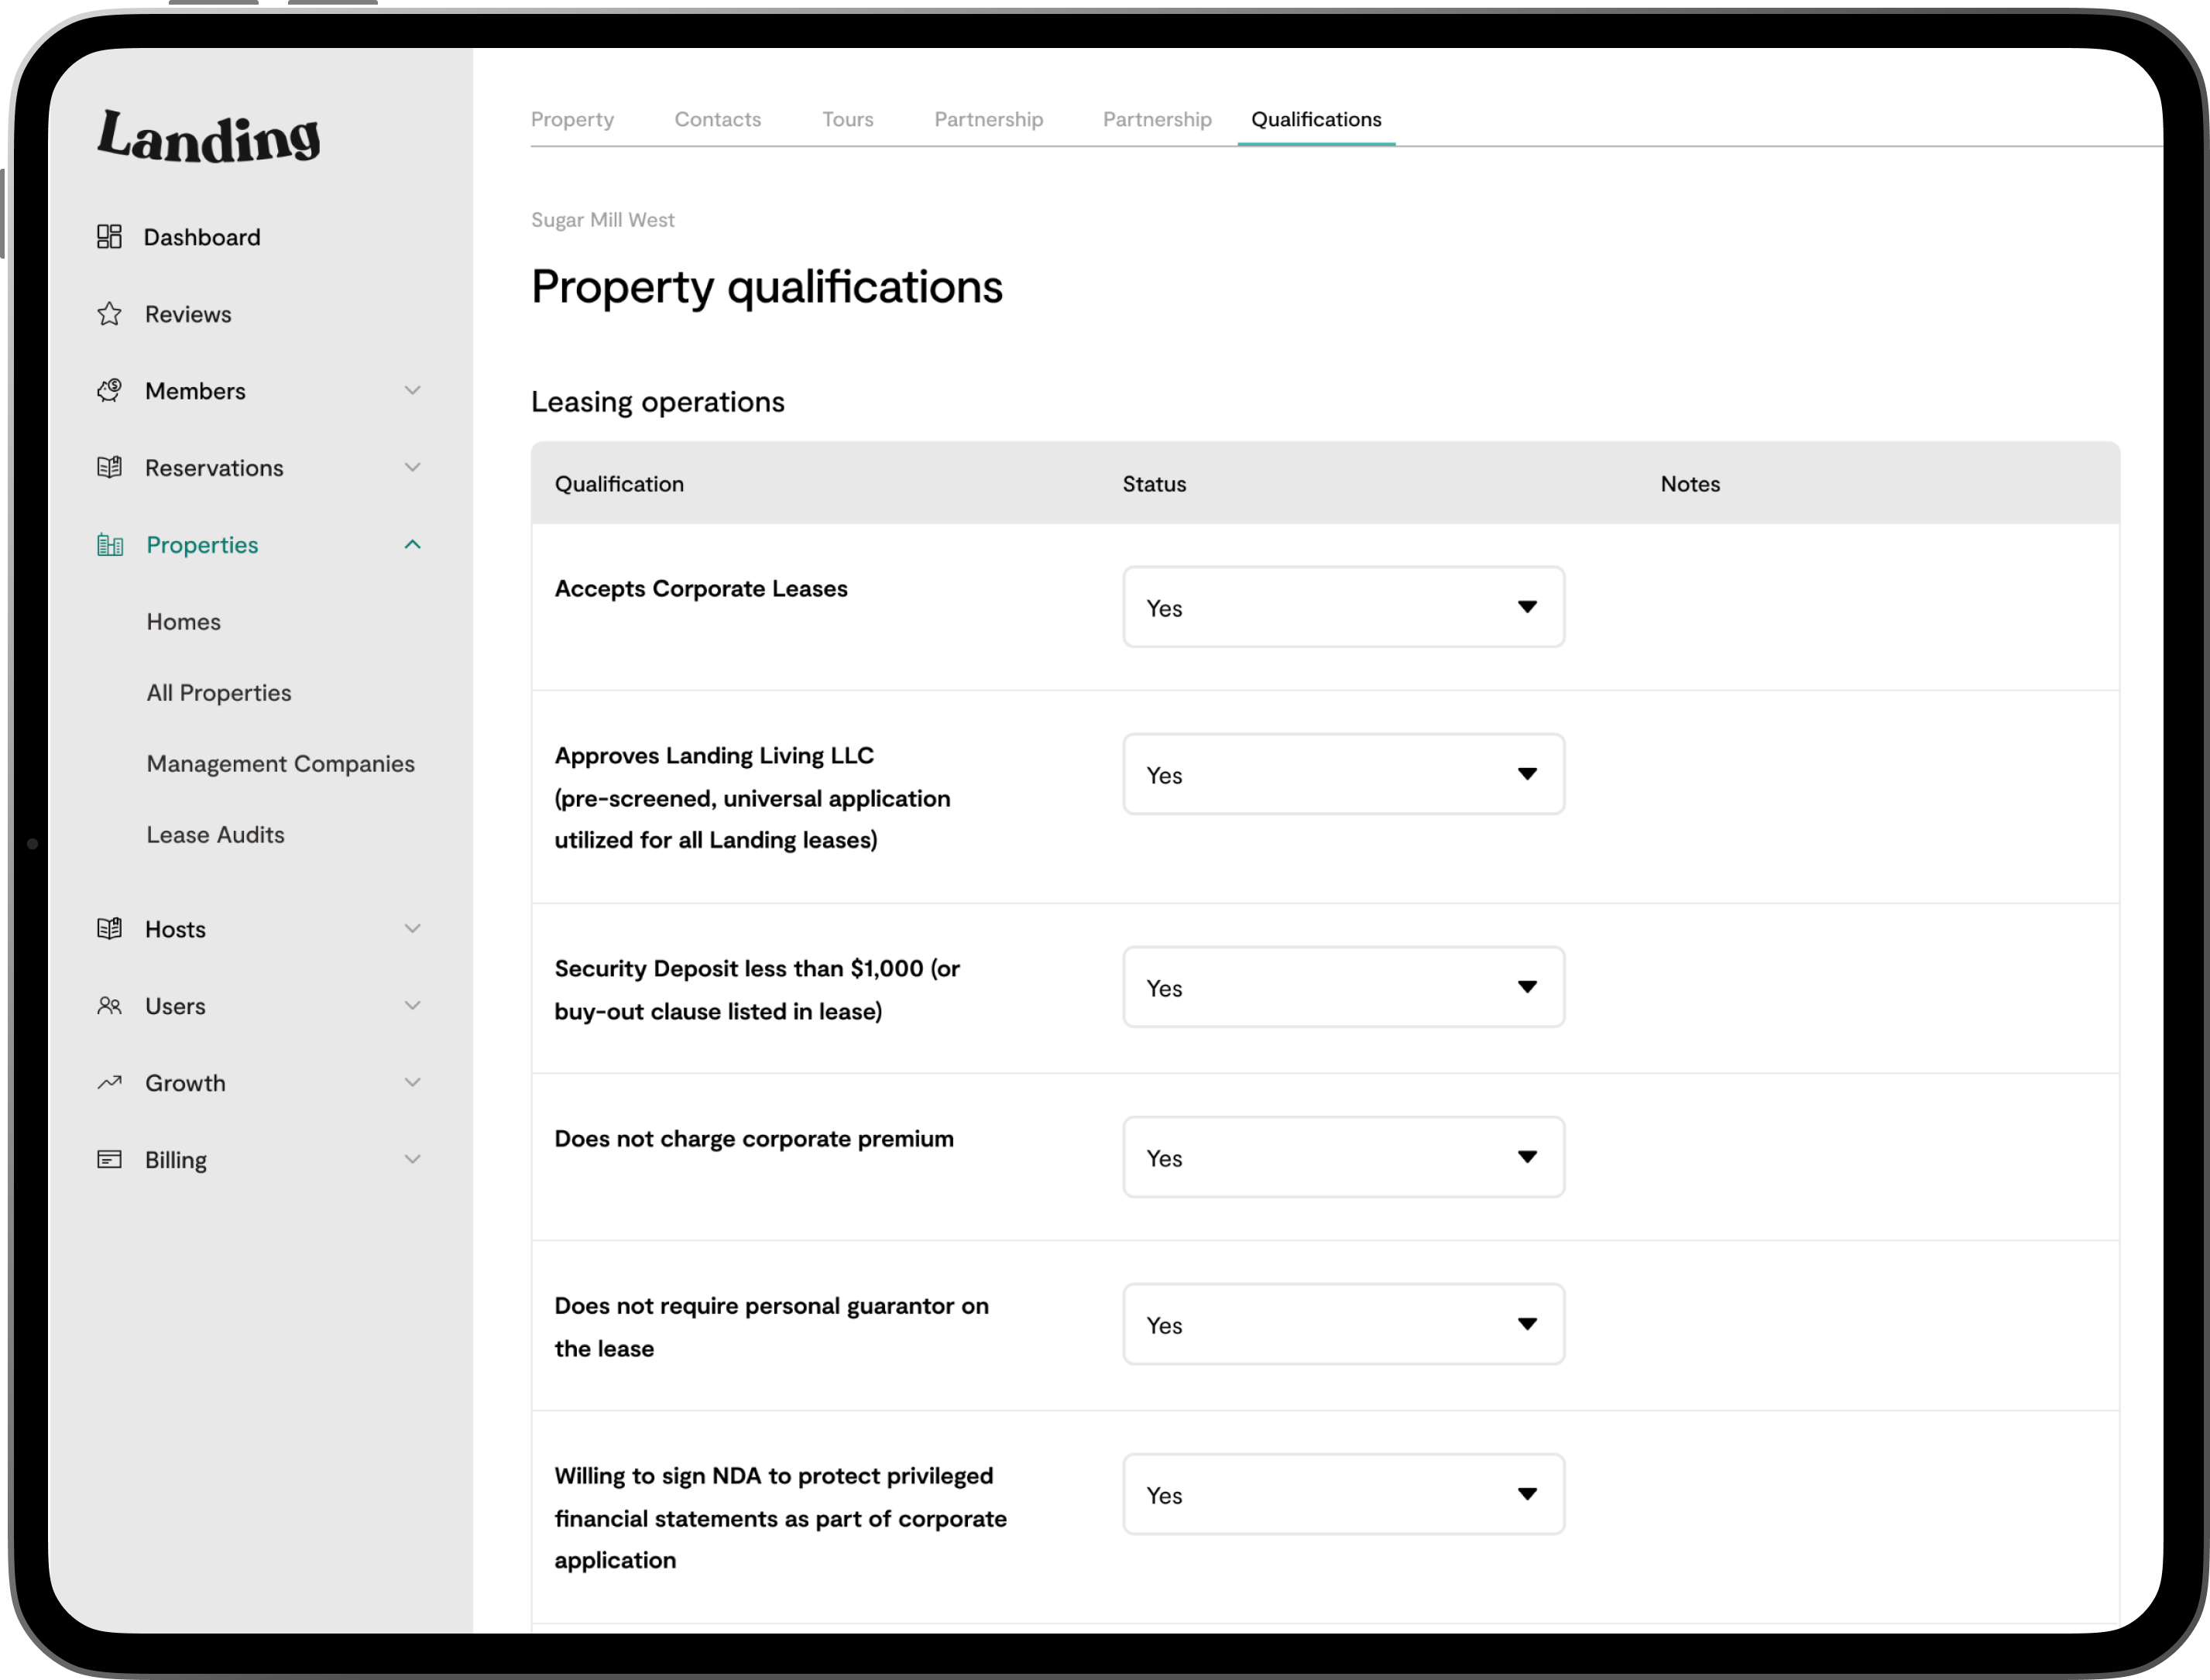Expand the Members sidebar section chevron
2210x1680 pixels.
[x=412, y=390]
